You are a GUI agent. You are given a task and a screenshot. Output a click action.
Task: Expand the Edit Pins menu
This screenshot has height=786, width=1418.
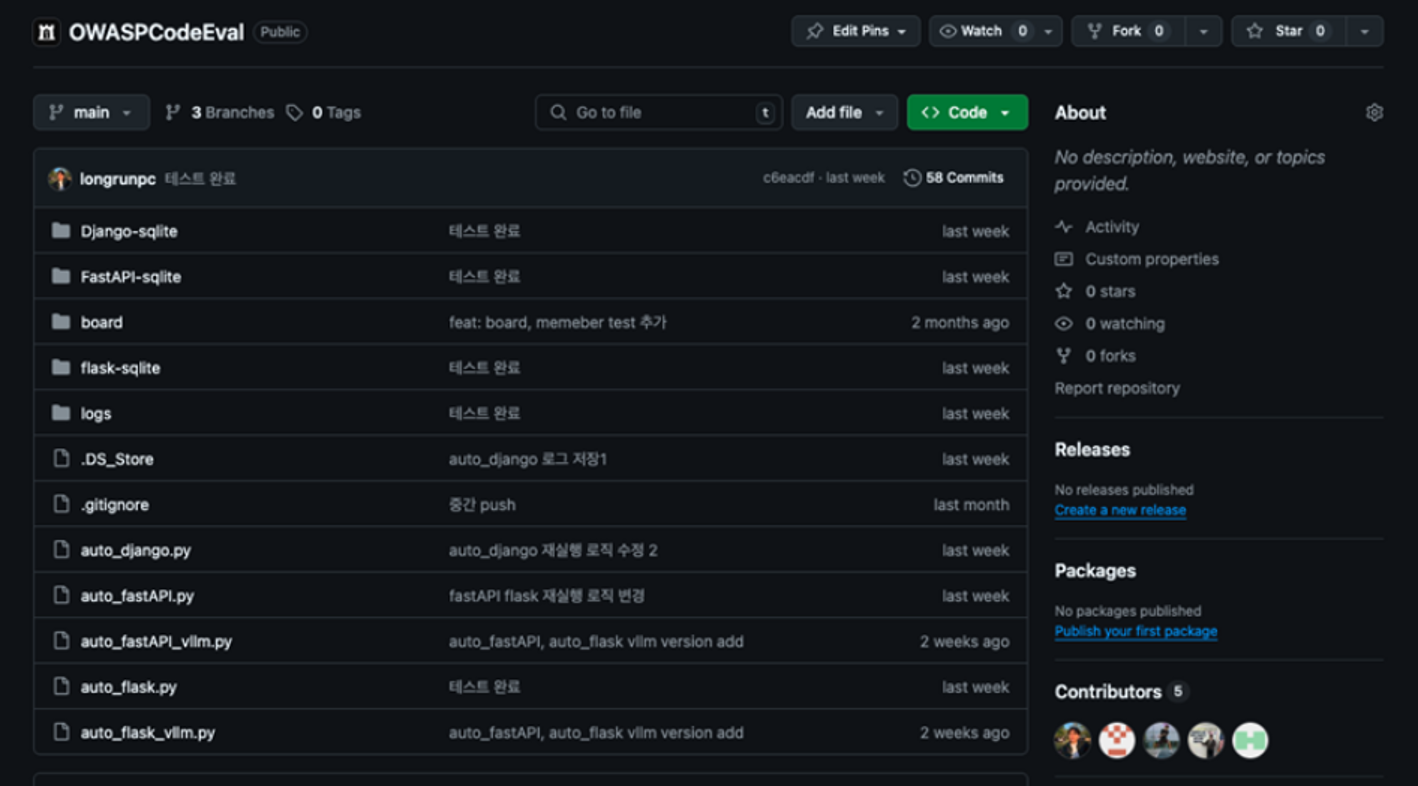tap(855, 31)
